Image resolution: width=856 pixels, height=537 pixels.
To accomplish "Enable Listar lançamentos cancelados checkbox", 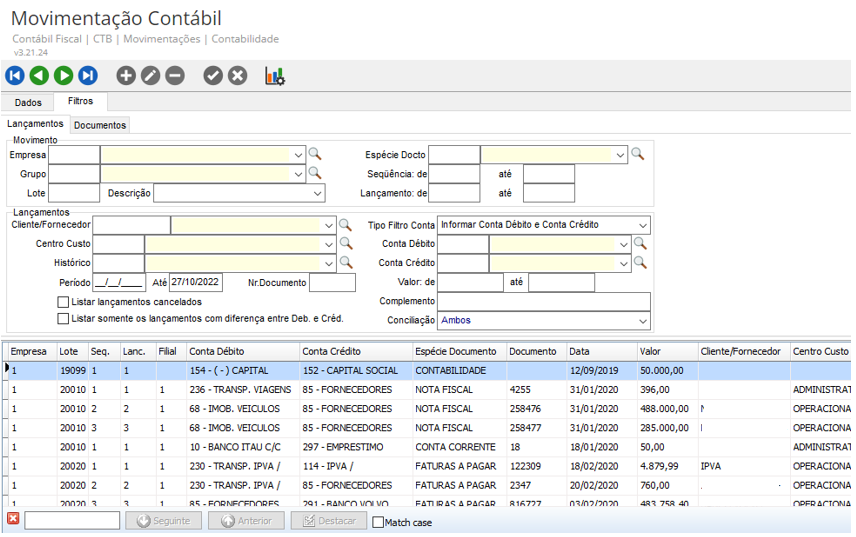I will click(64, 302).
